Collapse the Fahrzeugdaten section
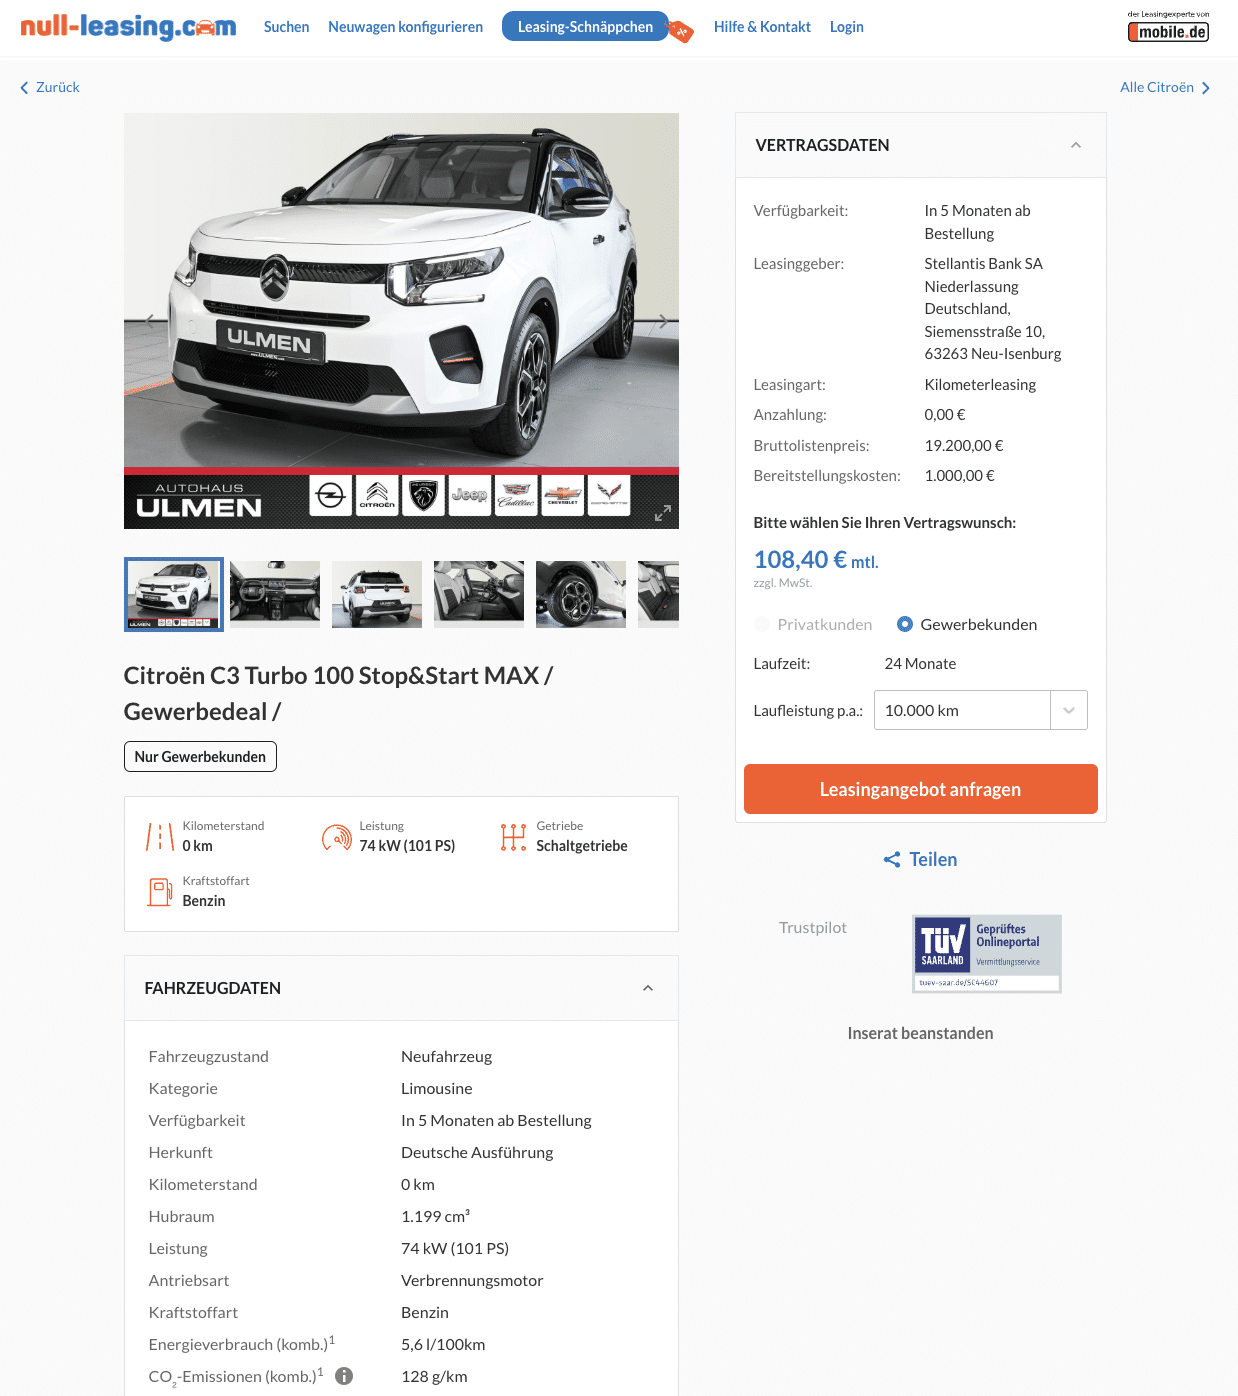Viewport: 1238px width, 1396px height. [x=648, y=988]
